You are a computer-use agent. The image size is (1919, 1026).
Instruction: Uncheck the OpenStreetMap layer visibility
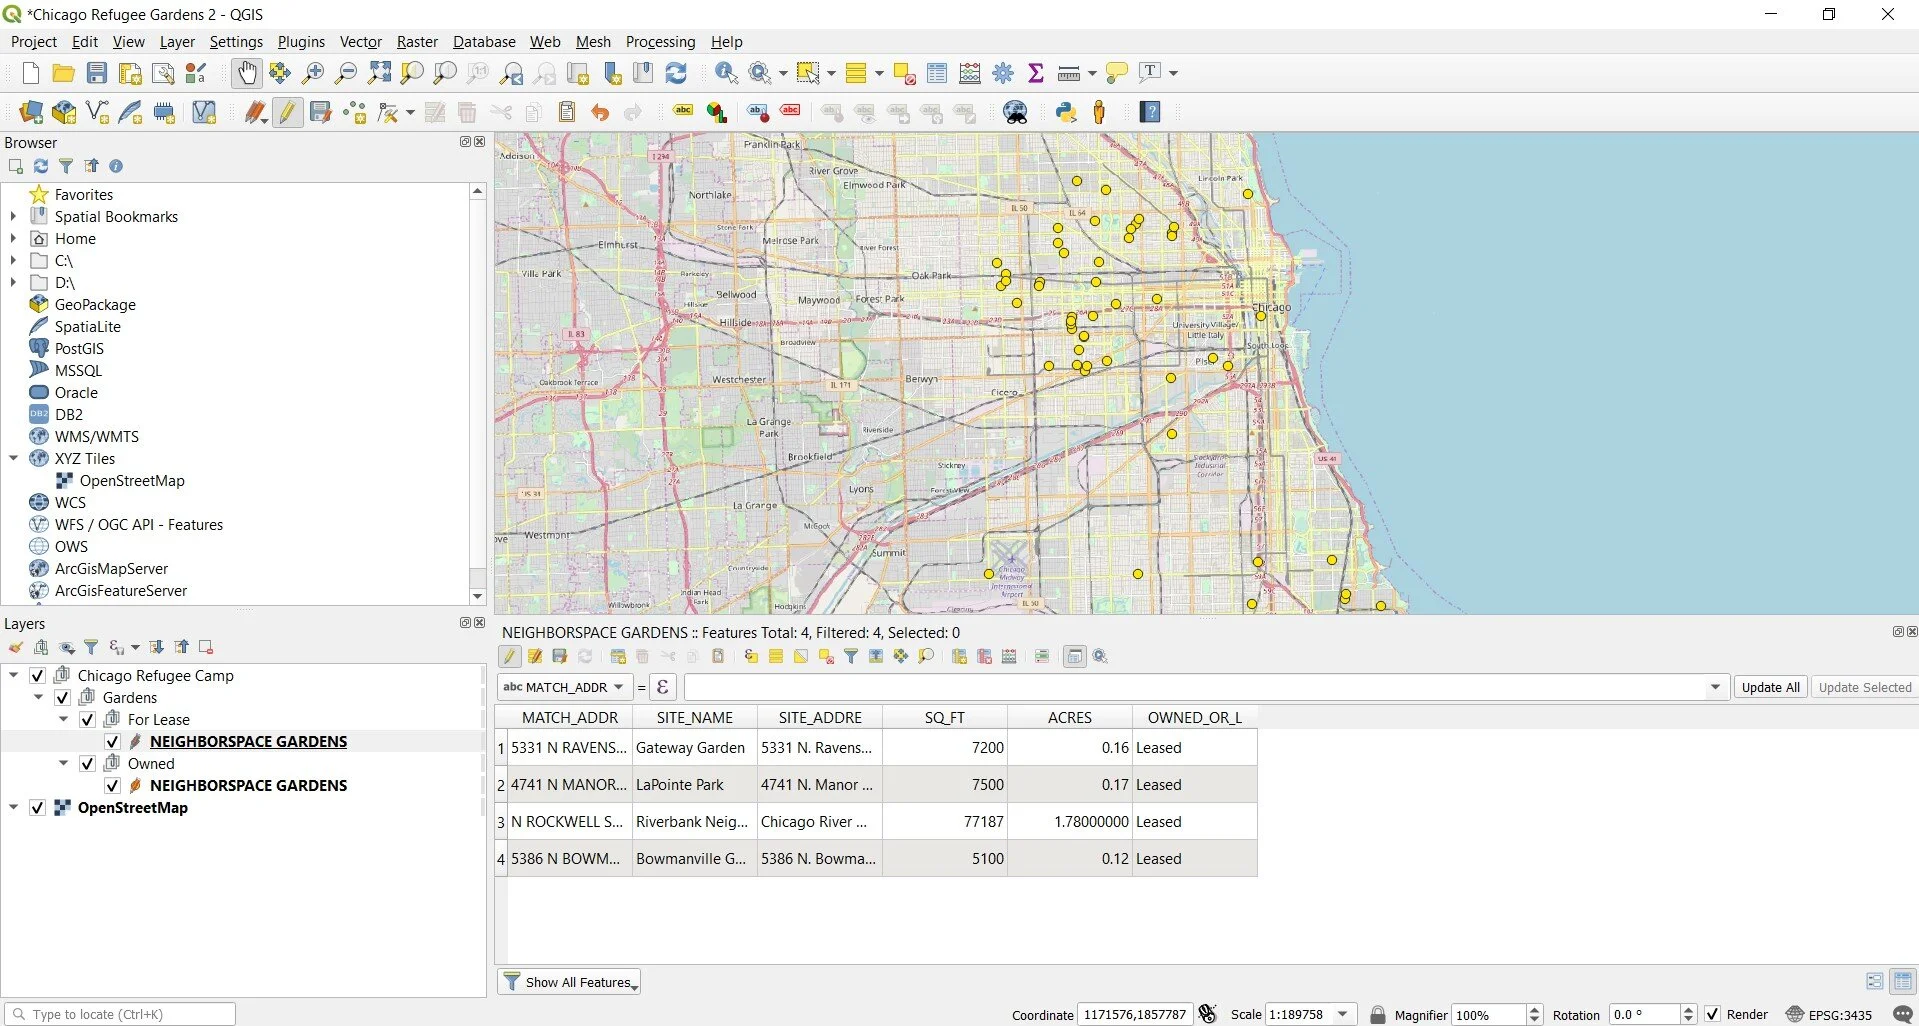pyautogui.click(x=38, y=808)
